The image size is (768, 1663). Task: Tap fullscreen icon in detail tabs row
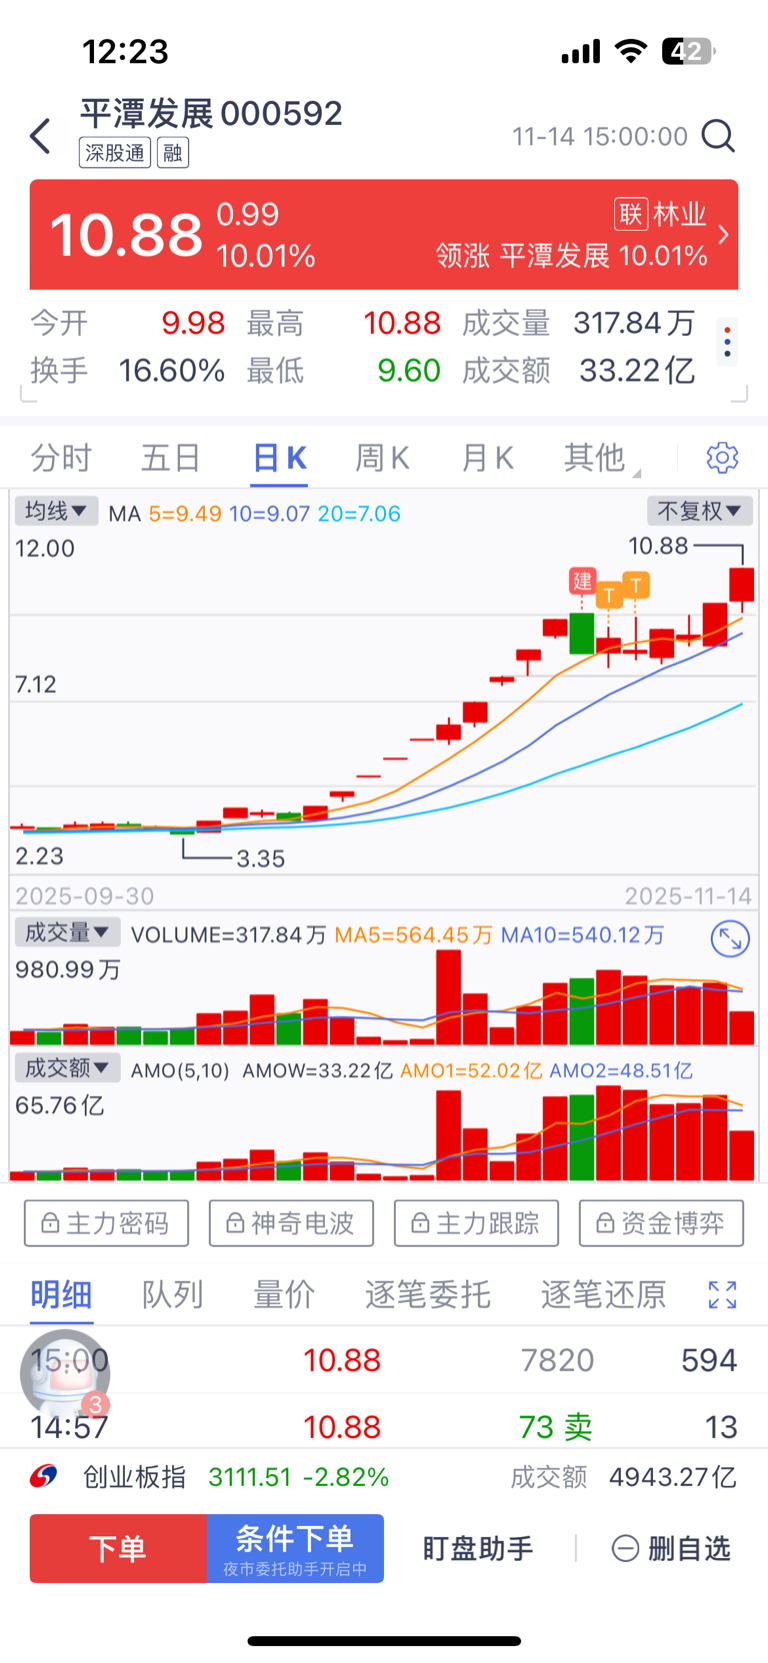point(722,1295)
